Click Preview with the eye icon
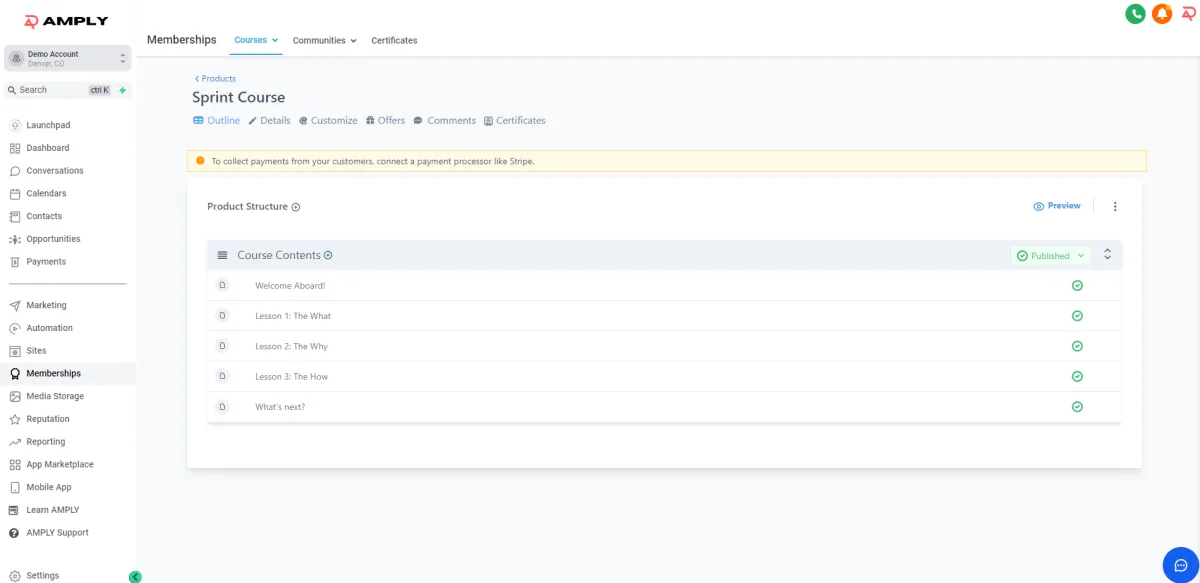The image size is (1200, 583). tap(1057, 206)
